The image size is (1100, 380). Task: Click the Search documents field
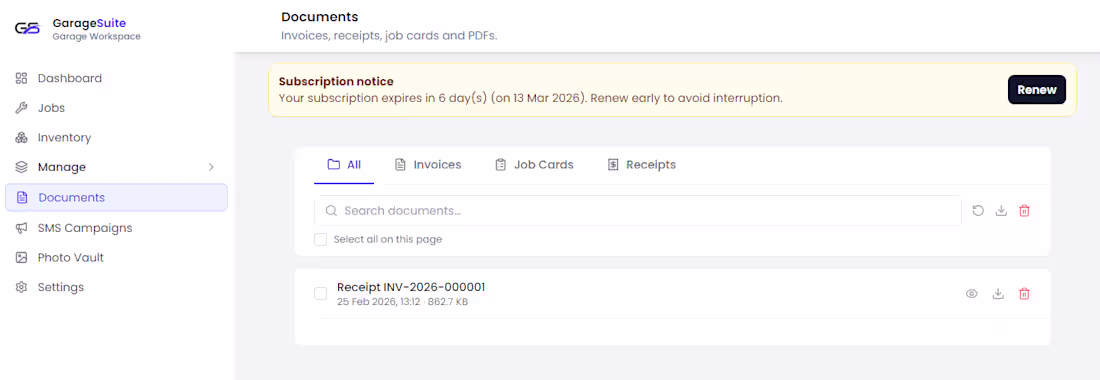coord(638,210)
